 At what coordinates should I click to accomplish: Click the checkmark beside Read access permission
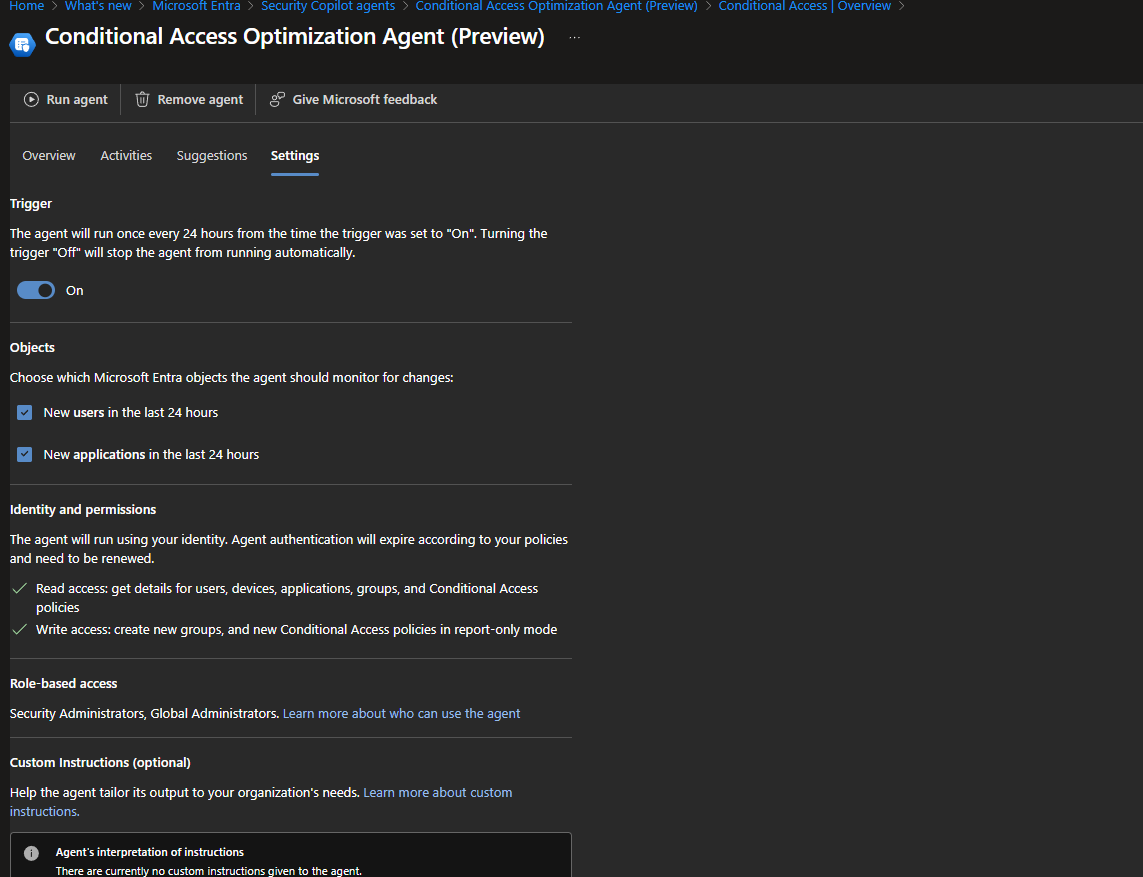click(x=19, y=588)
